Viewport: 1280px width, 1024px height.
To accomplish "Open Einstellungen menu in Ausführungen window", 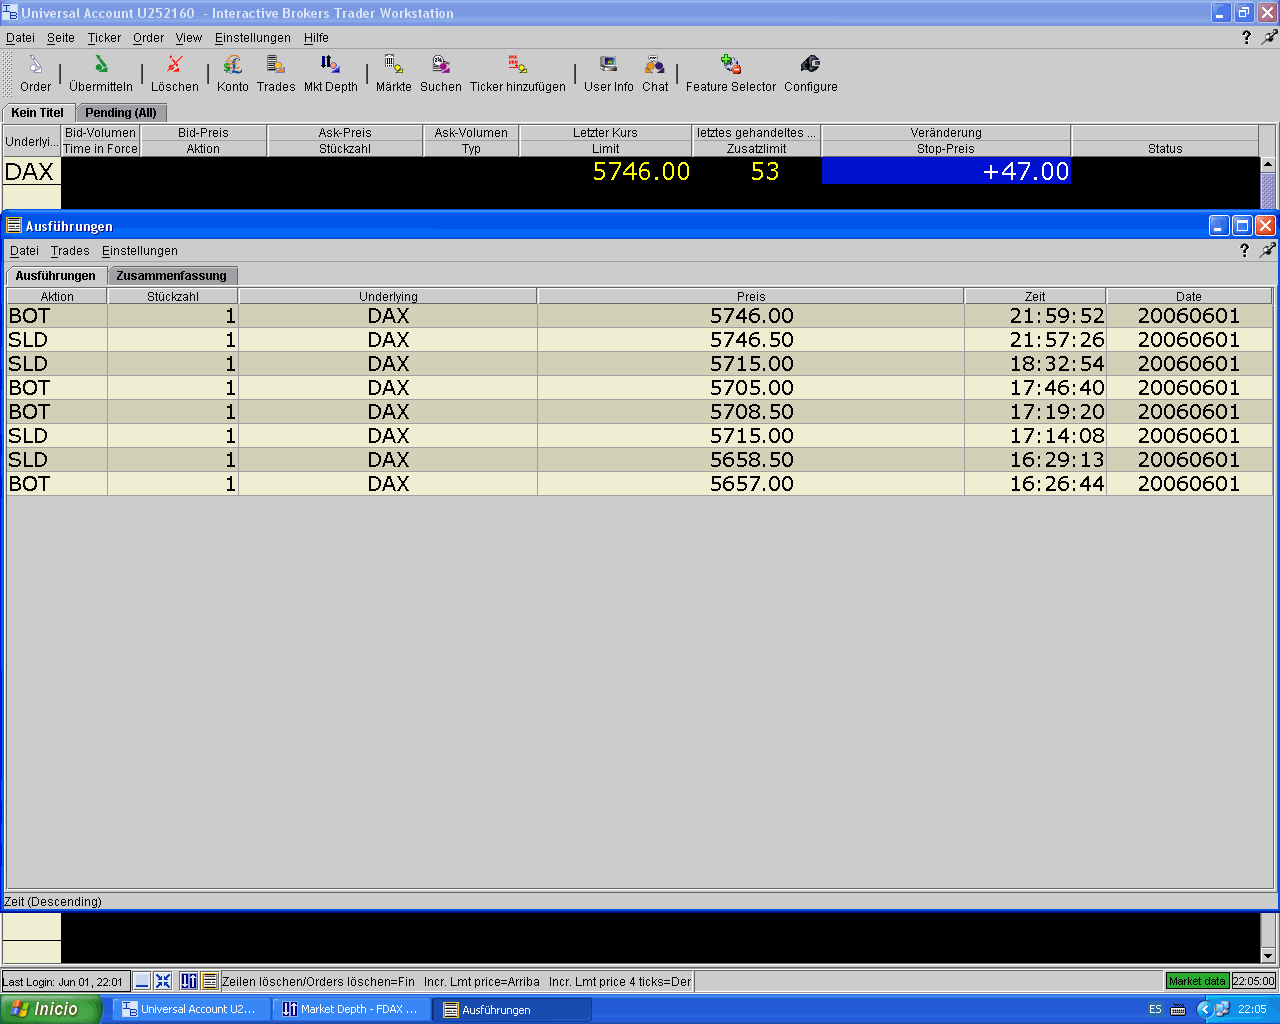I will (140, 250).
